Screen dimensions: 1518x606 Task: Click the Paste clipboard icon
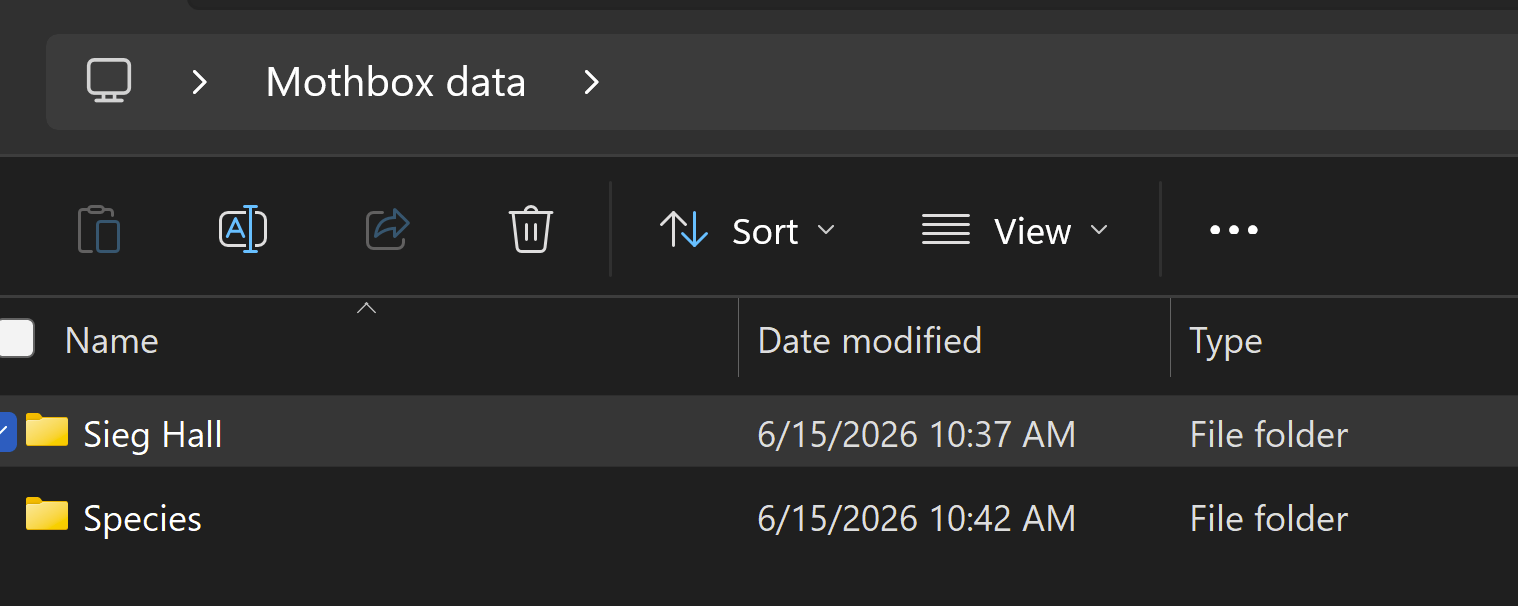pyautogui.click(x=99, y=229)
